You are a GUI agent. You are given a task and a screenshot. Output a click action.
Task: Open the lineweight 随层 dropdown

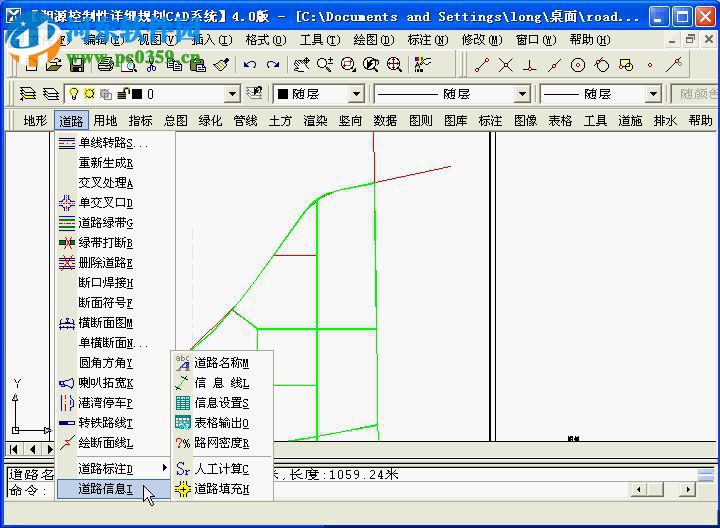[x=652, y=95]
